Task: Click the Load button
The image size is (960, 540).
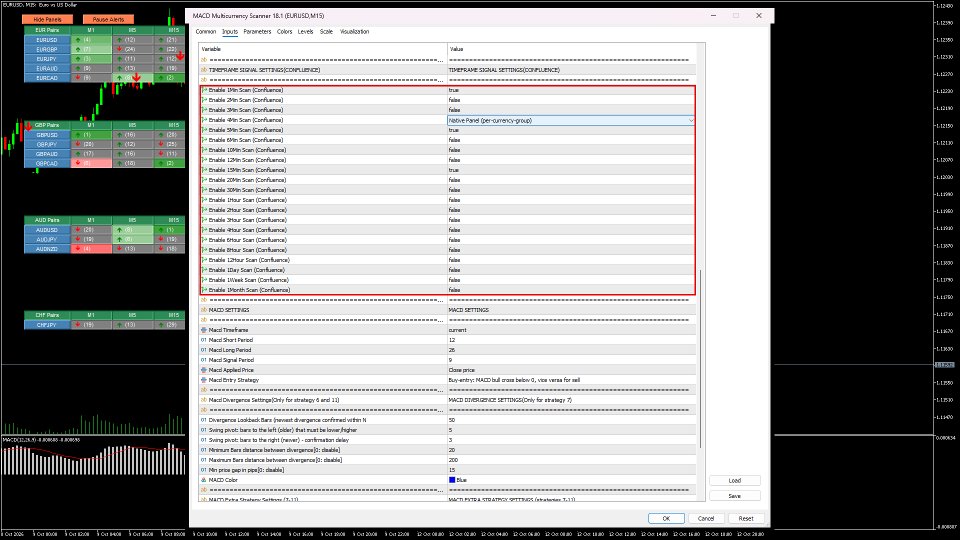Action: (x=735, y=481)
